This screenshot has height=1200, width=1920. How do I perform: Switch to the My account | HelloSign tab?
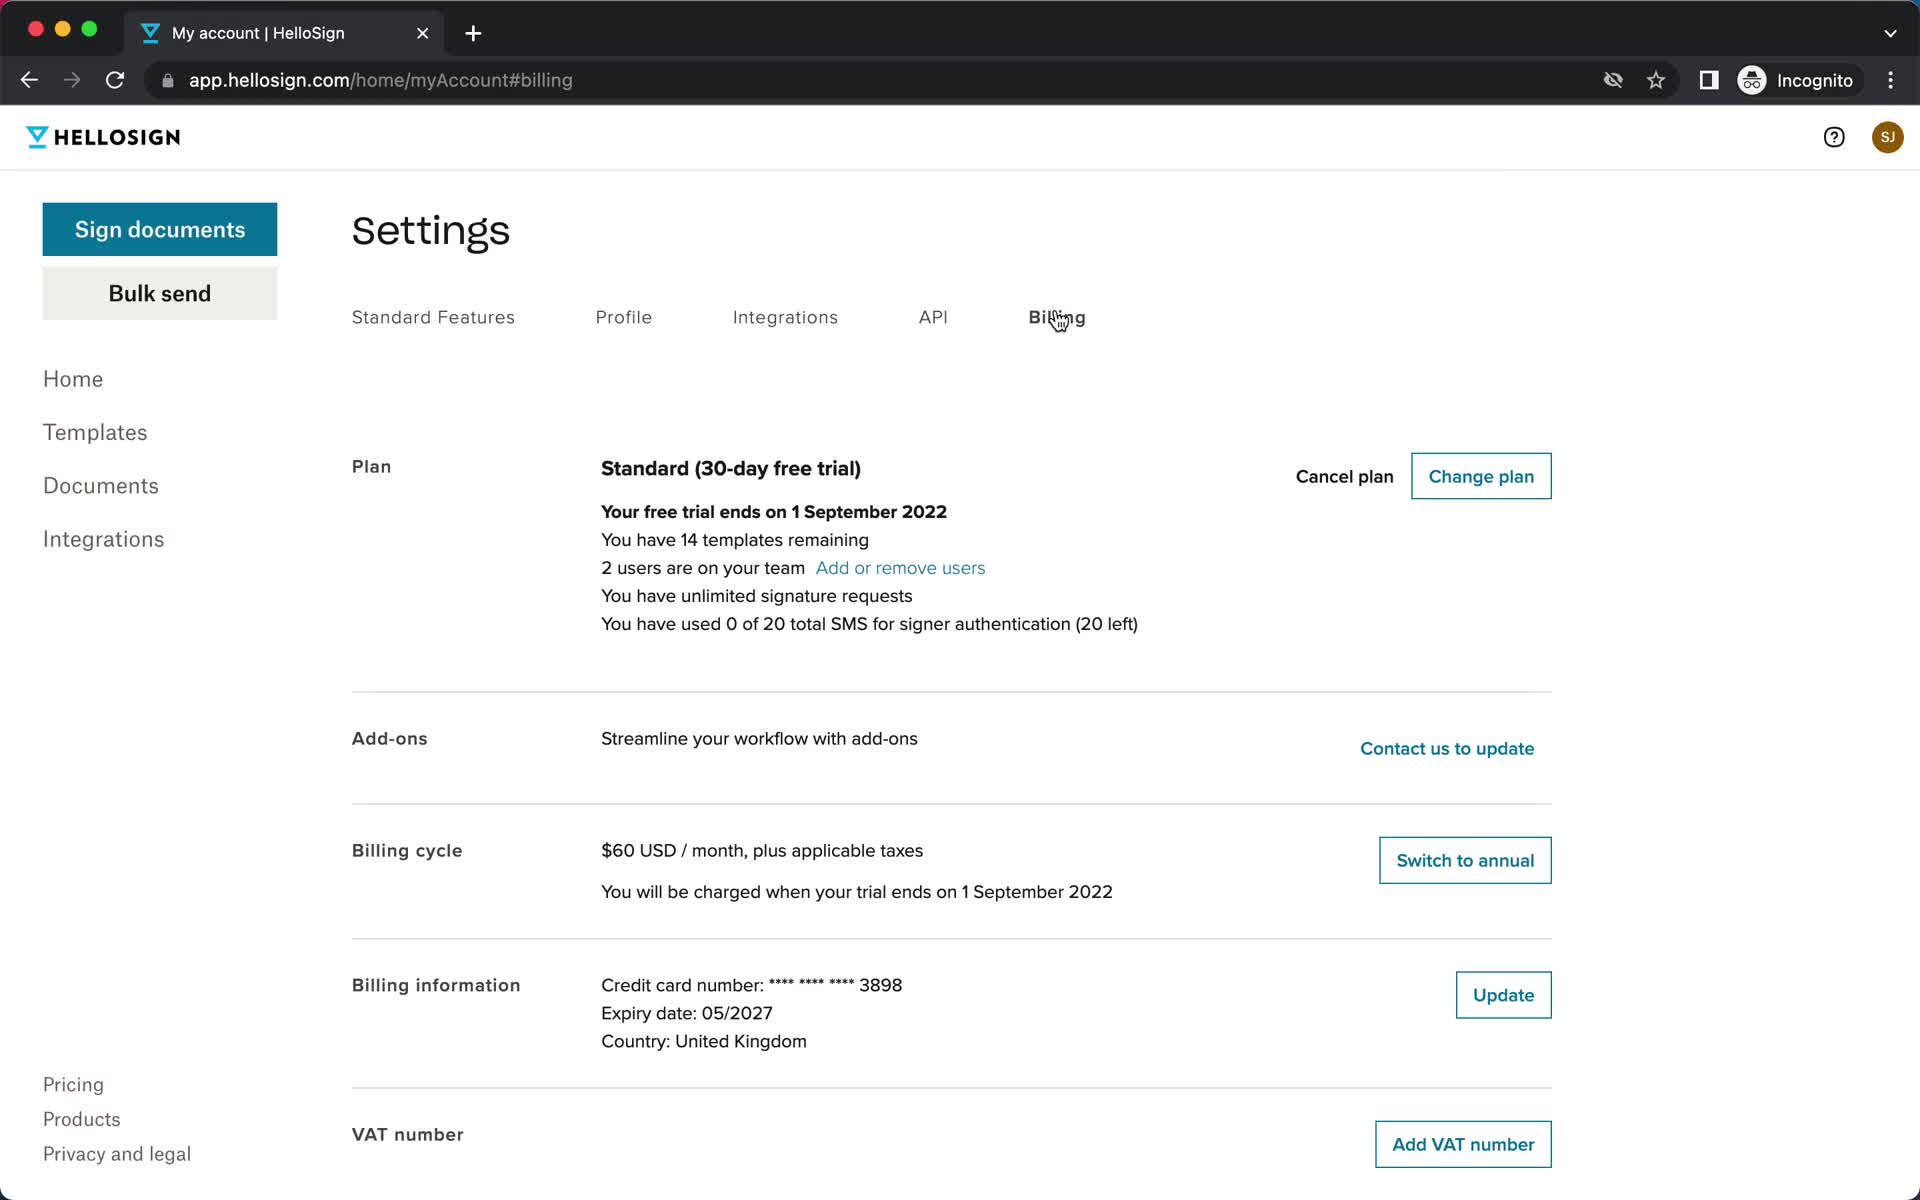(285, 33)
